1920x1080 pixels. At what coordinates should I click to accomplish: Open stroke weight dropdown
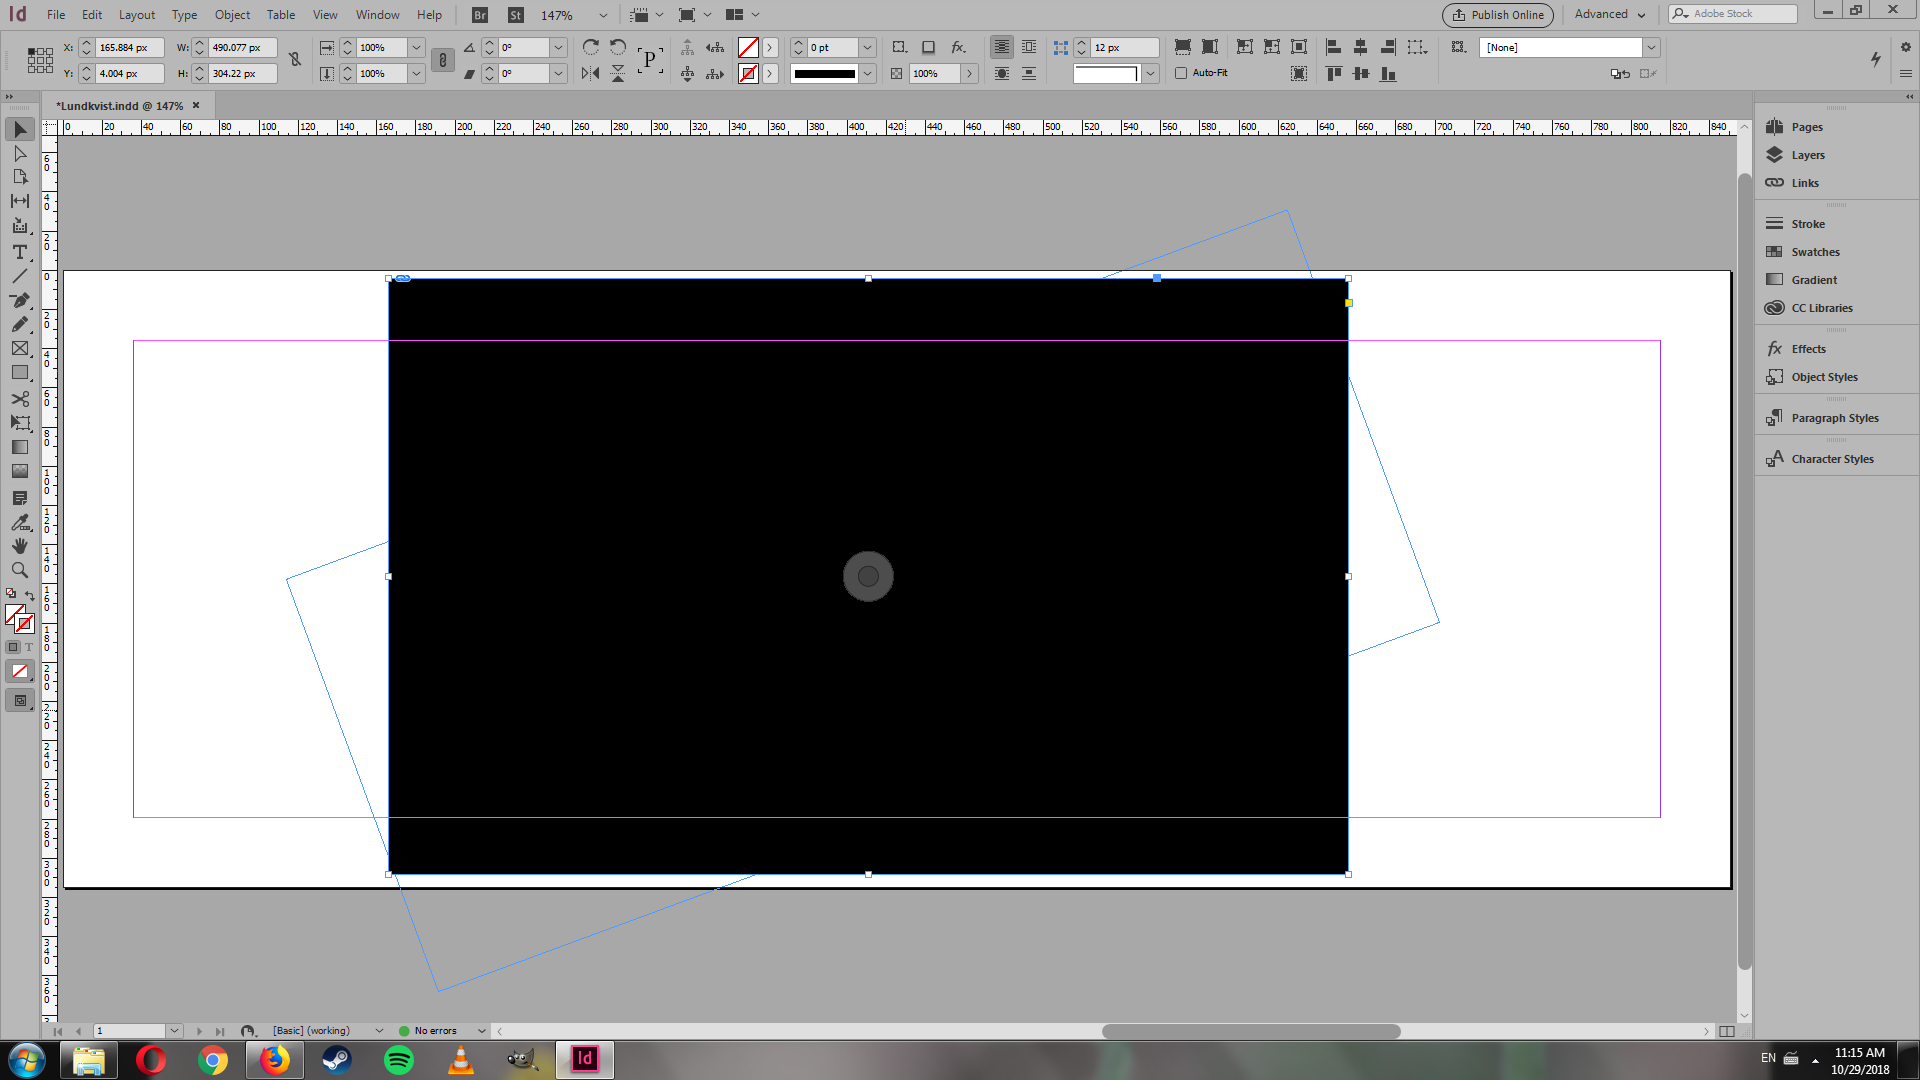pyautogui.click(x=867, y=47)
